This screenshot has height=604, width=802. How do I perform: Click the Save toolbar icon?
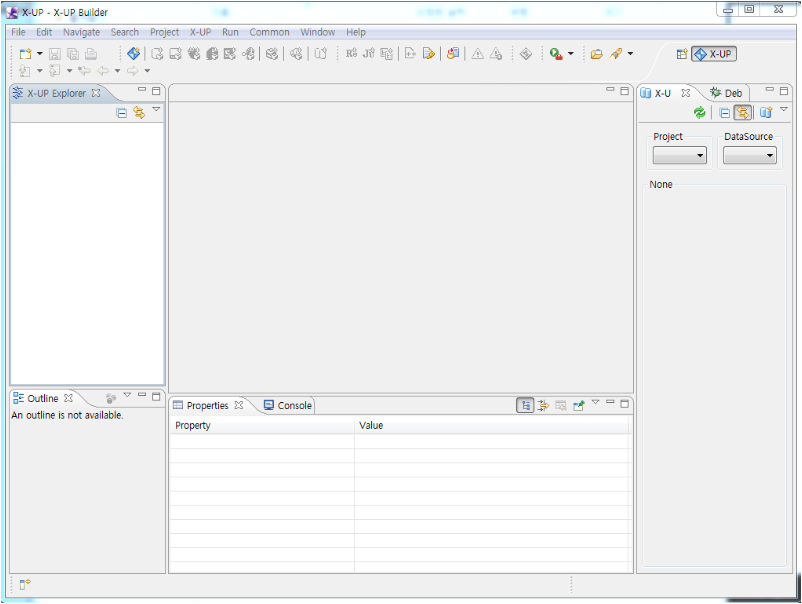point(55,54)
